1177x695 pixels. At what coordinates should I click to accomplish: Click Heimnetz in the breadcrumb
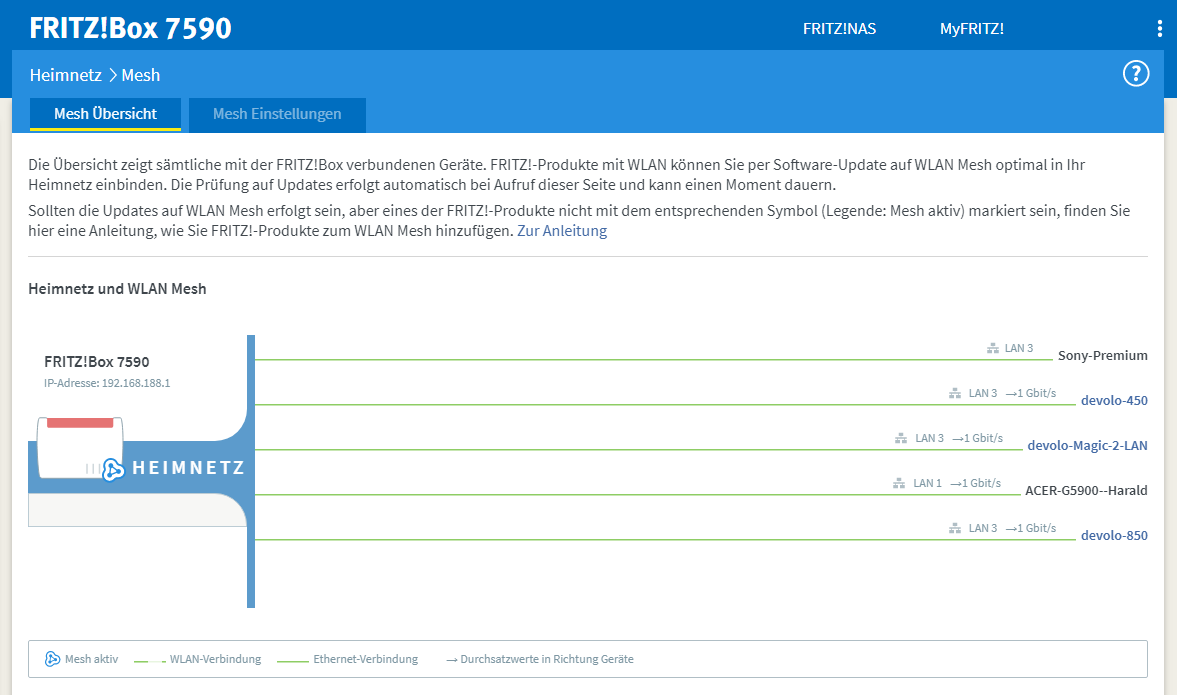tap(66, 75)
